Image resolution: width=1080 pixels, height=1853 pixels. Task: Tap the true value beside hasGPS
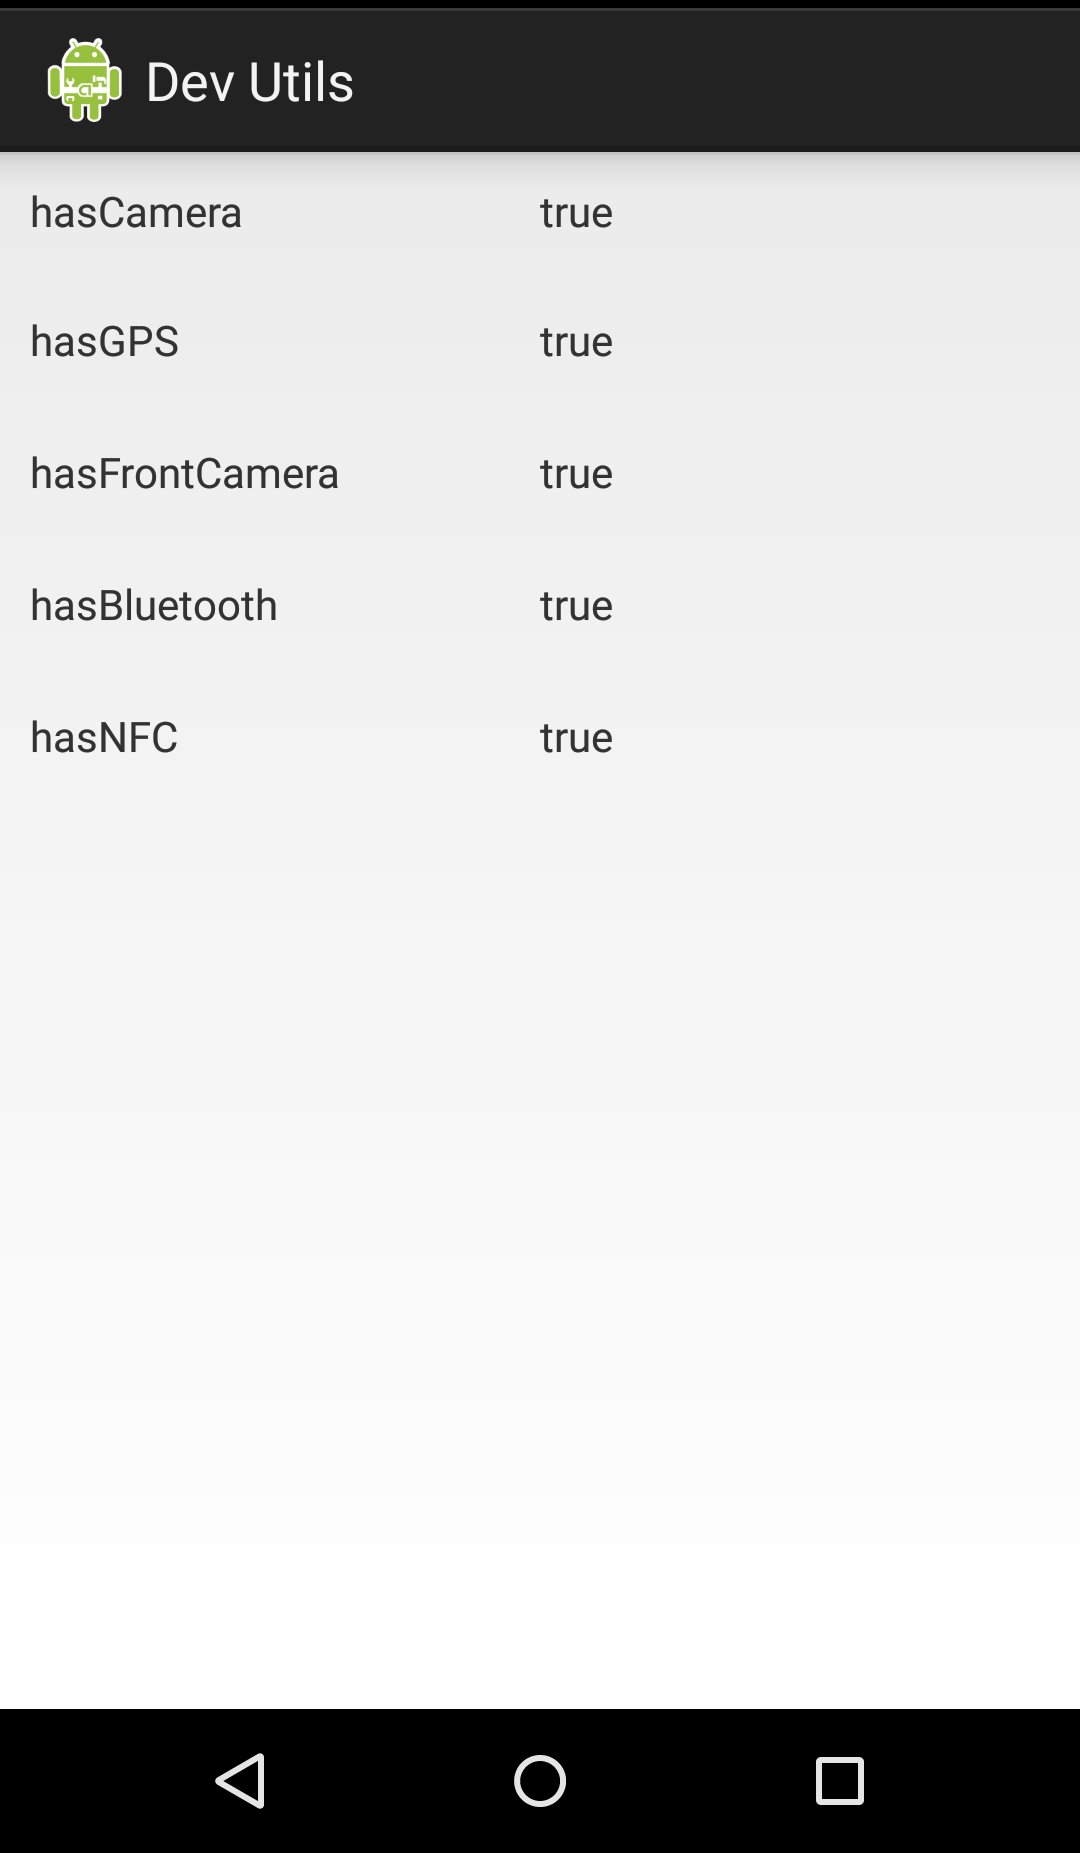pyautogui.click(x=576, y=341)
